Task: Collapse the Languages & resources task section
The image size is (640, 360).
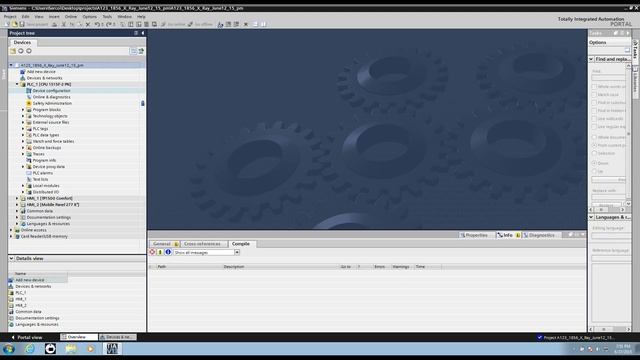Action: 591,218
